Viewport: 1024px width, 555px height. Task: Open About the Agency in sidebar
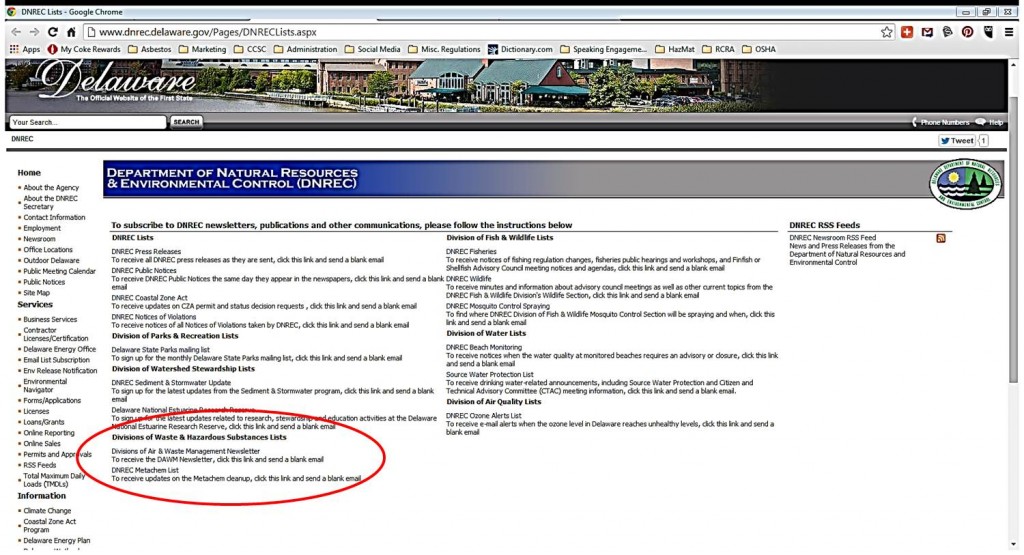tap(51, 187)
